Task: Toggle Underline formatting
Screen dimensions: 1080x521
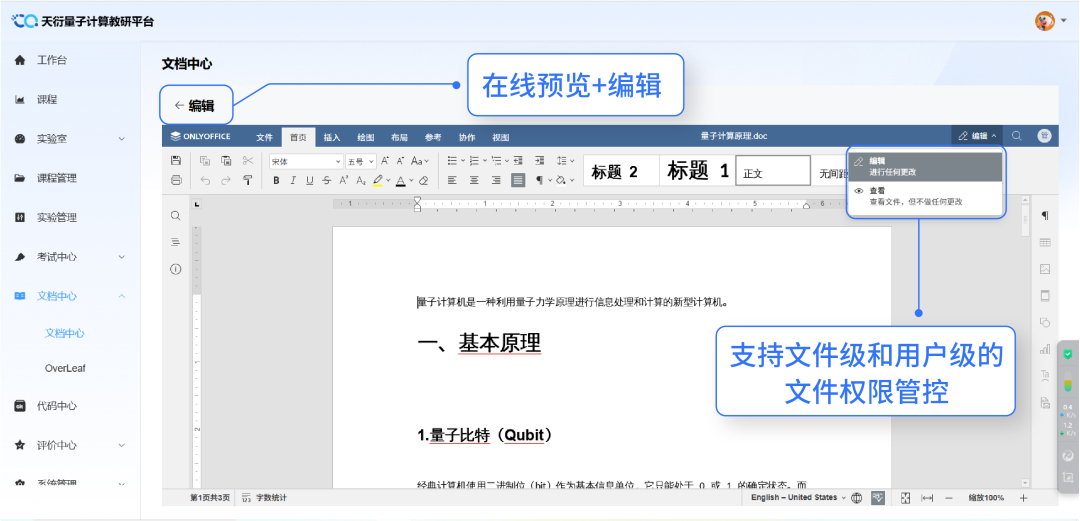Action: (310, 181)
